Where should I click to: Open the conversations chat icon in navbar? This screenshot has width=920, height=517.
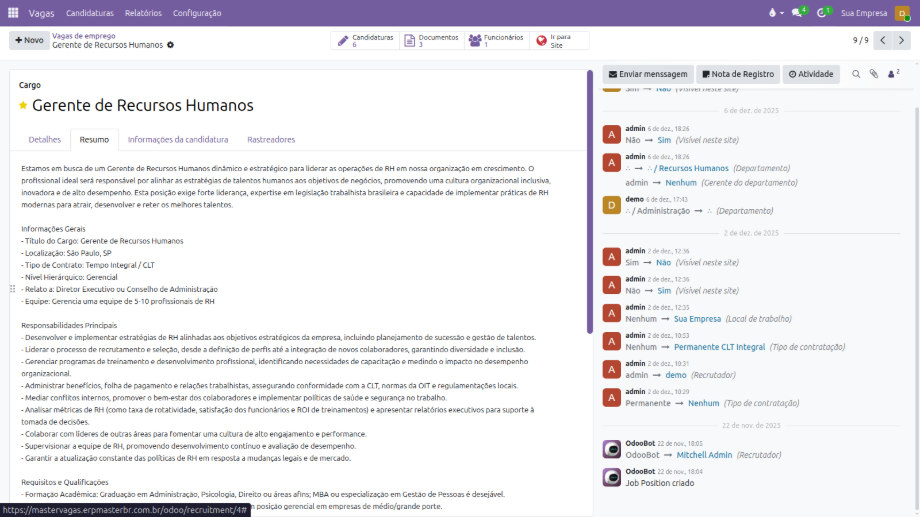click(799, 13)
